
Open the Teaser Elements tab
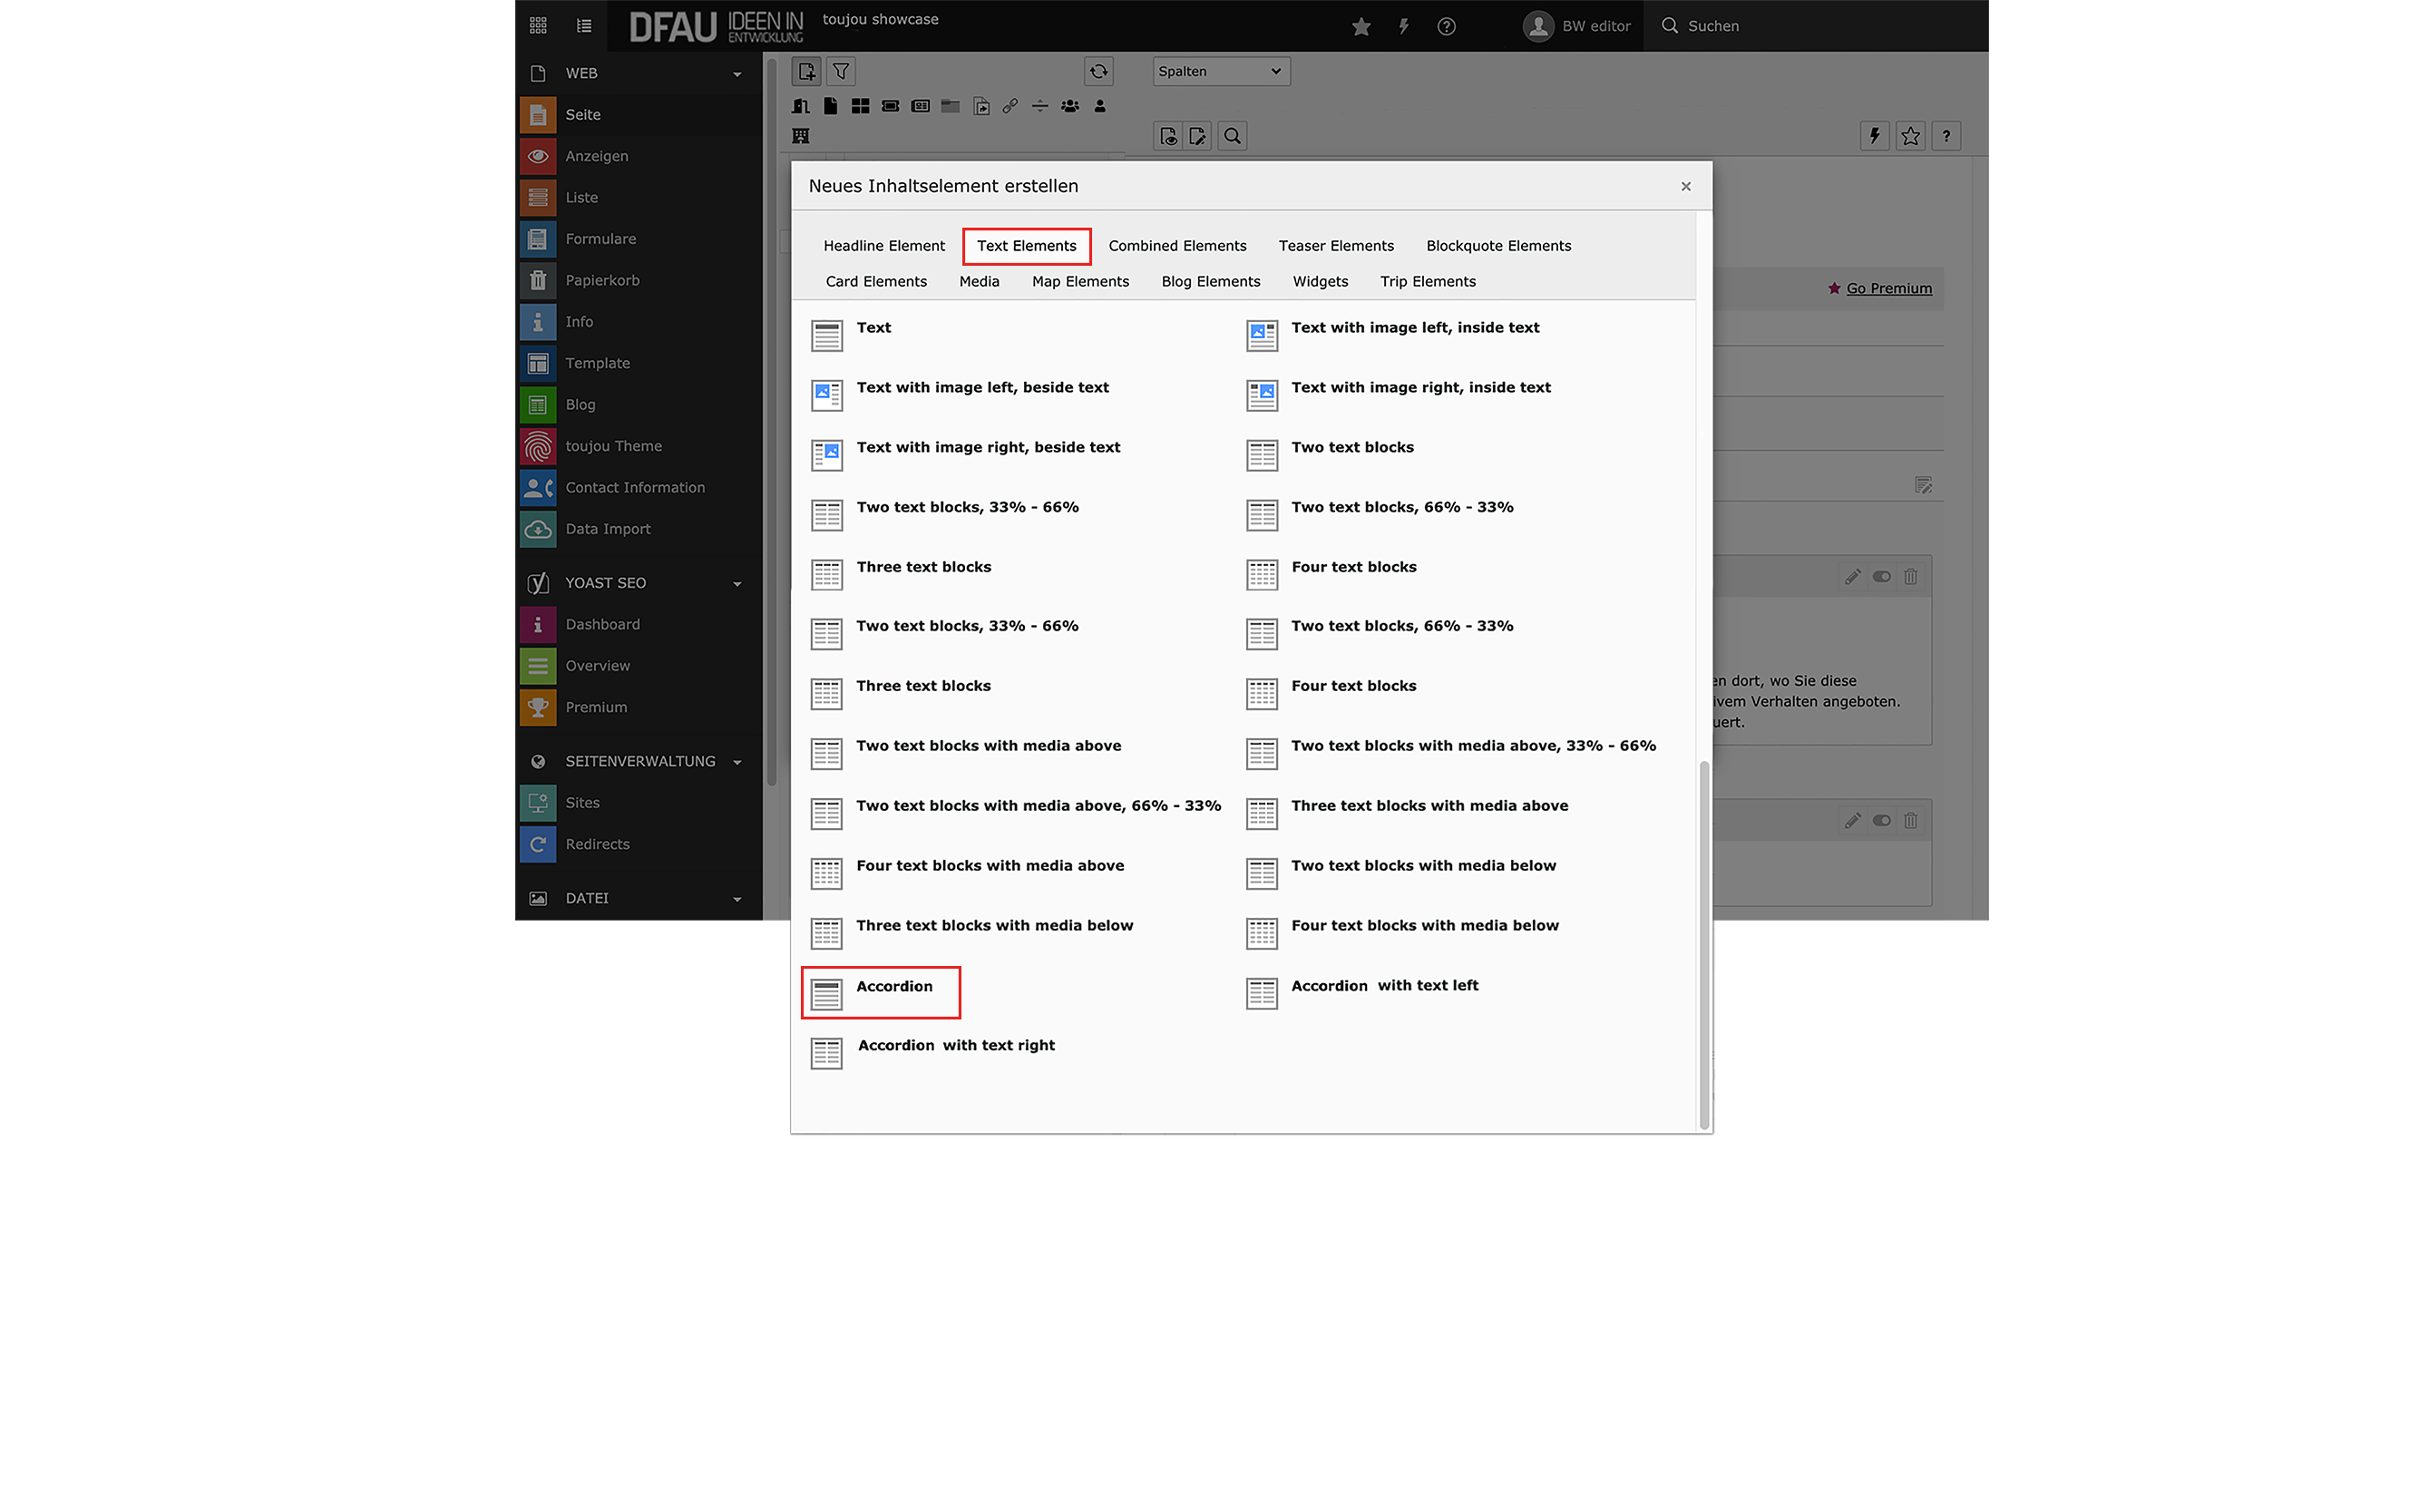coord(1336,246)
